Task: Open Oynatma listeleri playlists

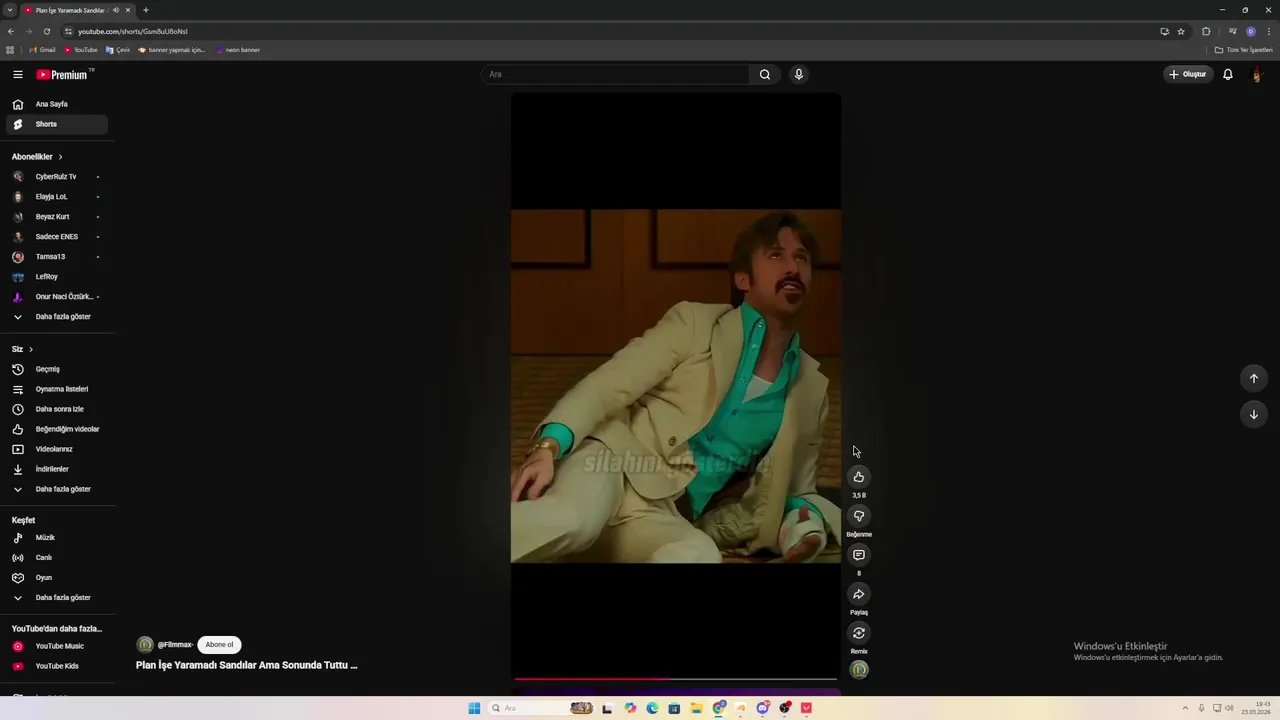Action: 57,389
